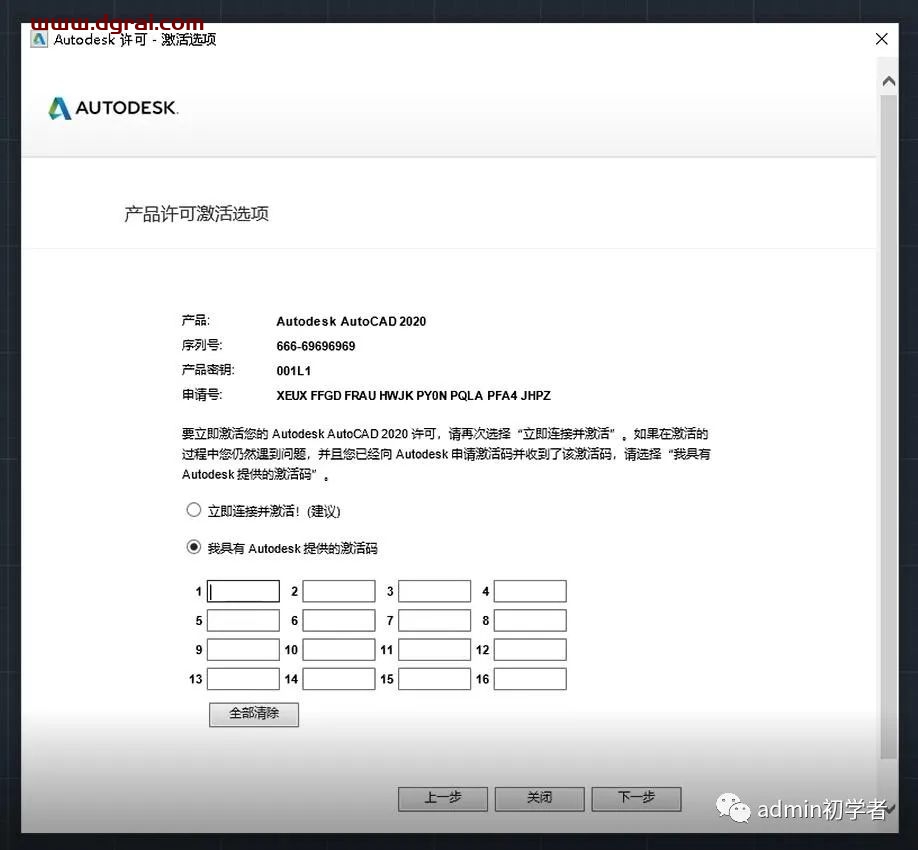Click the serial number 666-69696969

click(316, 346)
